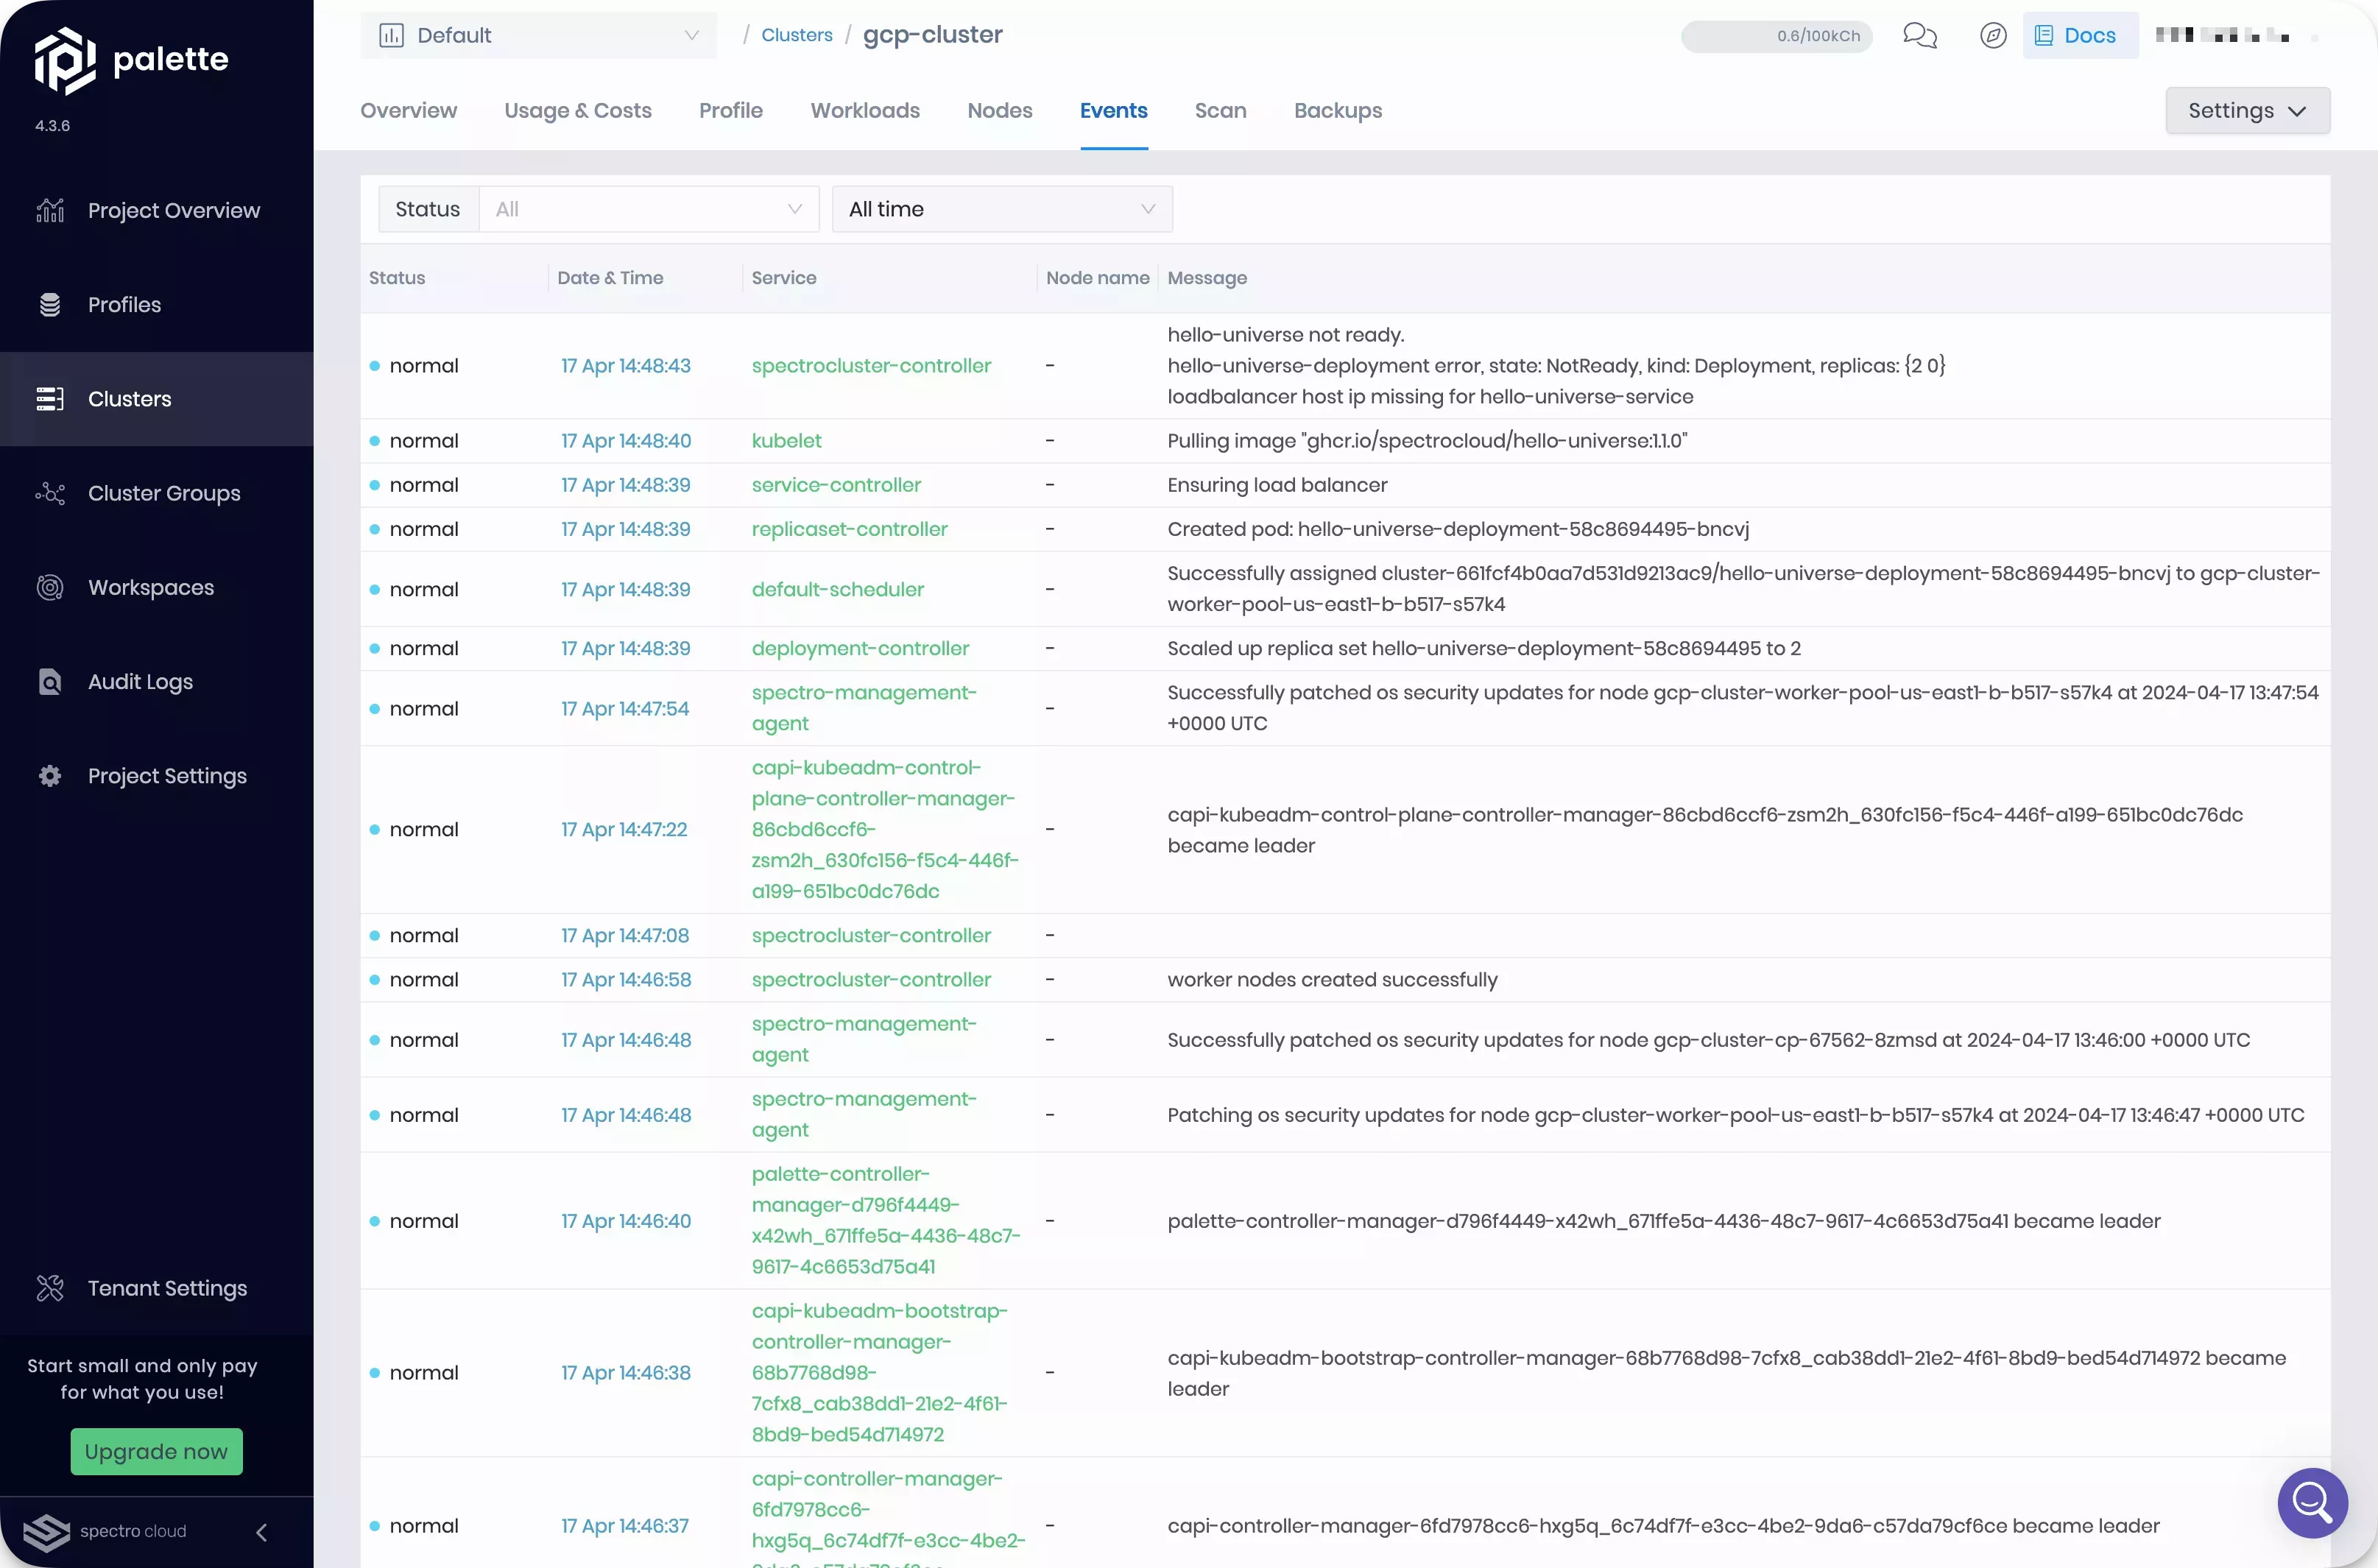Open Project Settings gear icon
2378x1568 pixels.
[x=50, y=776]
